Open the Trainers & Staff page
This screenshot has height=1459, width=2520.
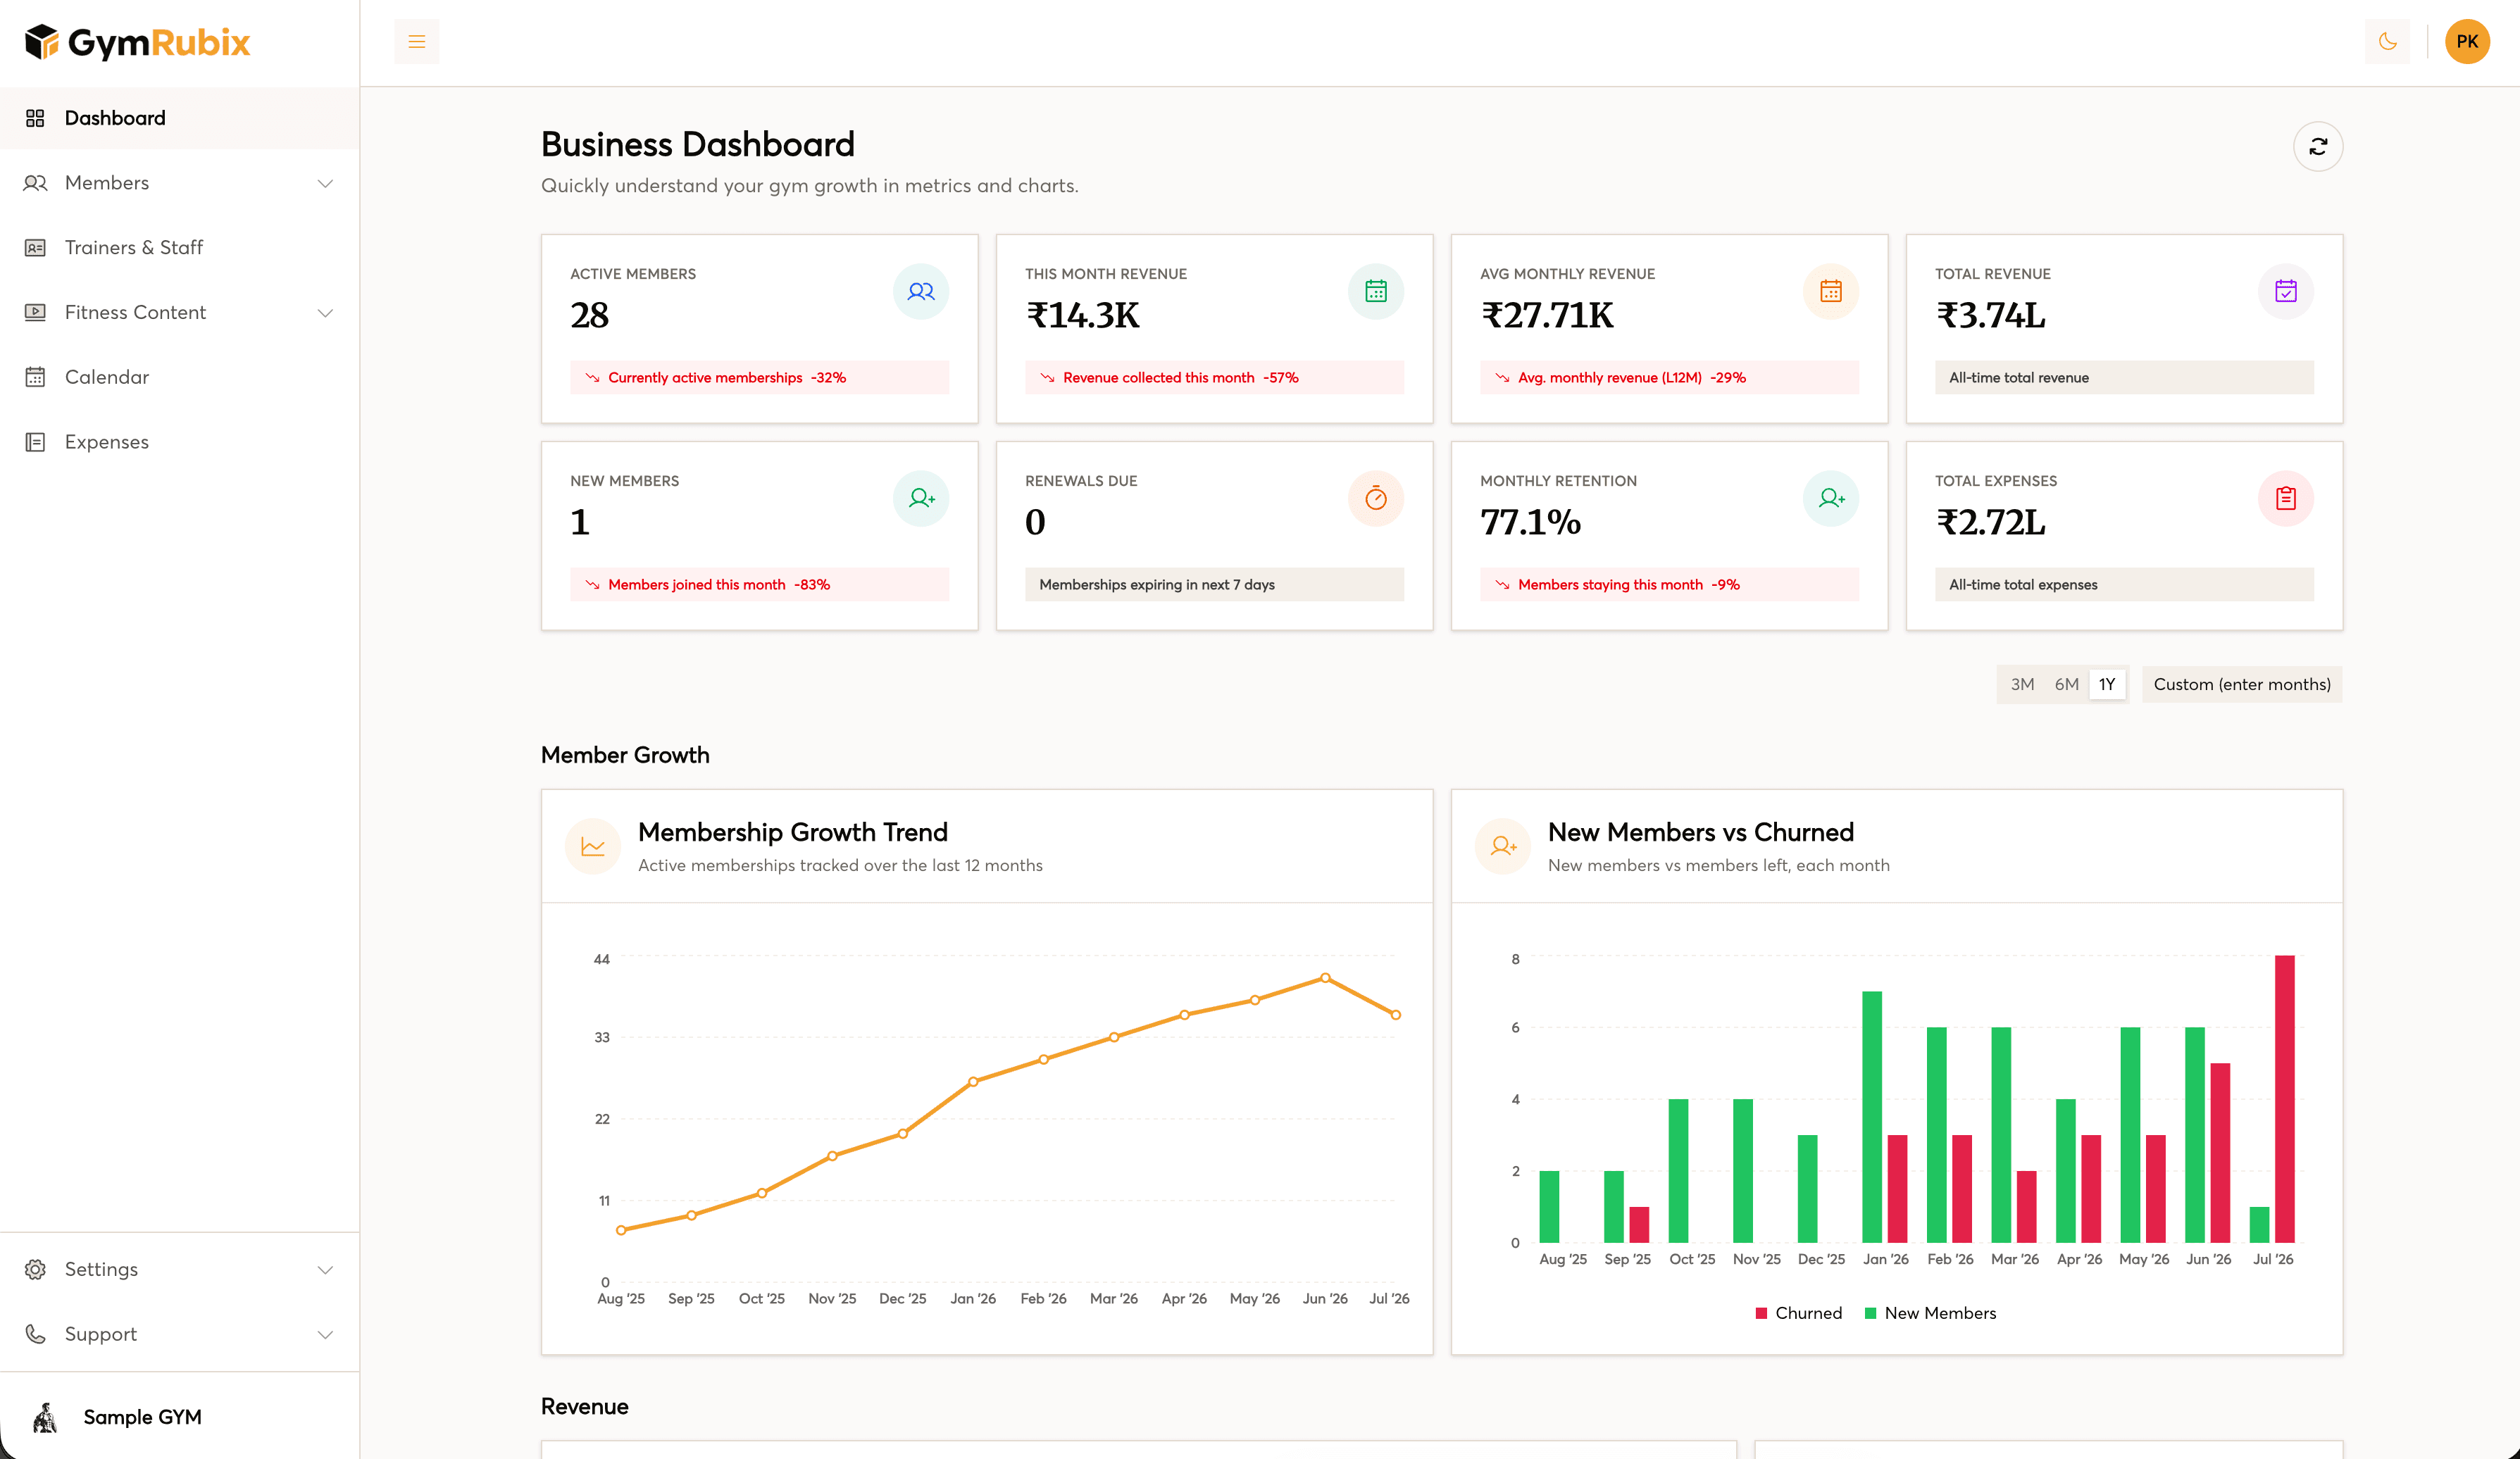[x=180, y=248]
